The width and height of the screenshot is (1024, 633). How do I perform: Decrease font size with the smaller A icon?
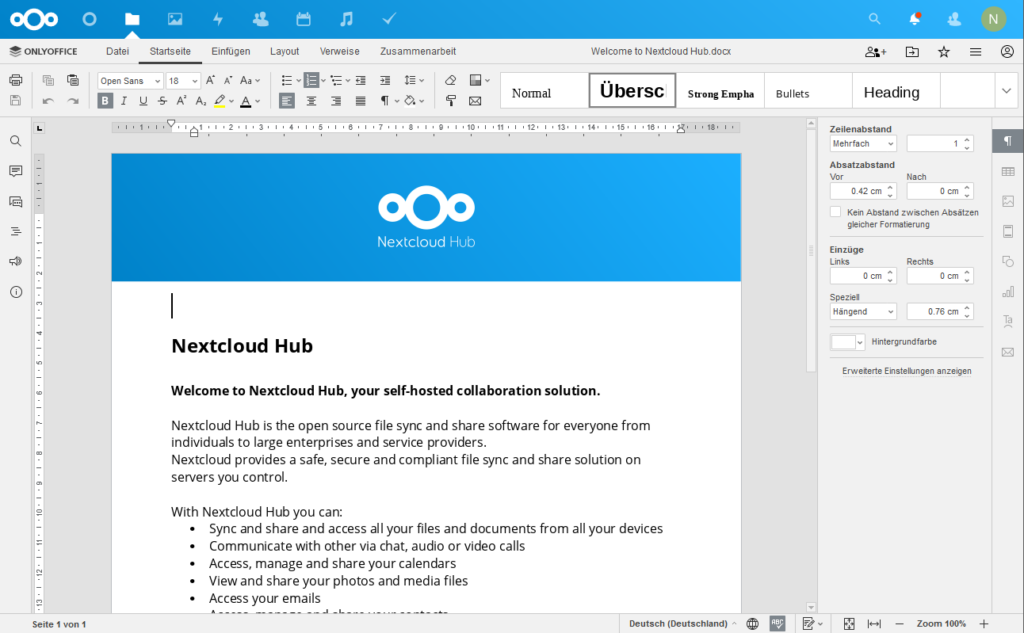coord(228,80)
